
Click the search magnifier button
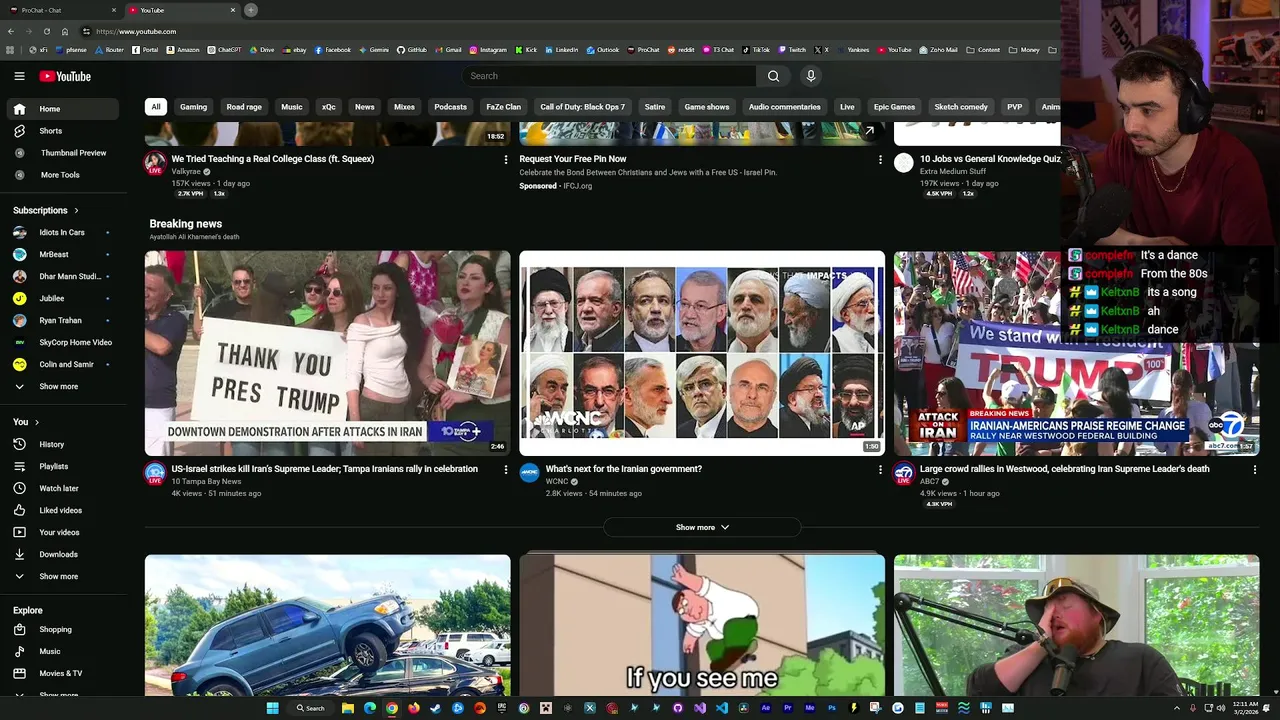point(773,76)
